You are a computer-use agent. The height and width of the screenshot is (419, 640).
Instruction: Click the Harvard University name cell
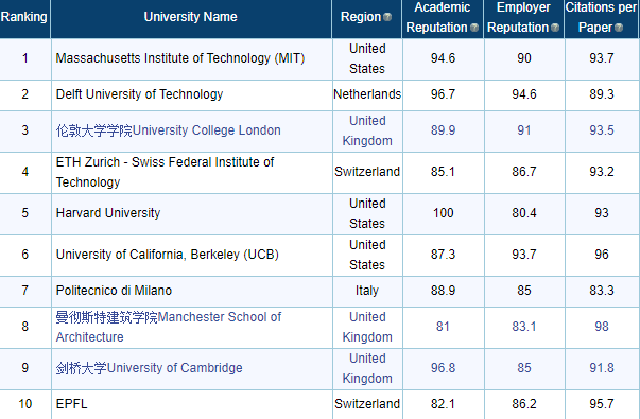pyautogui.click(x=108, y=213)
